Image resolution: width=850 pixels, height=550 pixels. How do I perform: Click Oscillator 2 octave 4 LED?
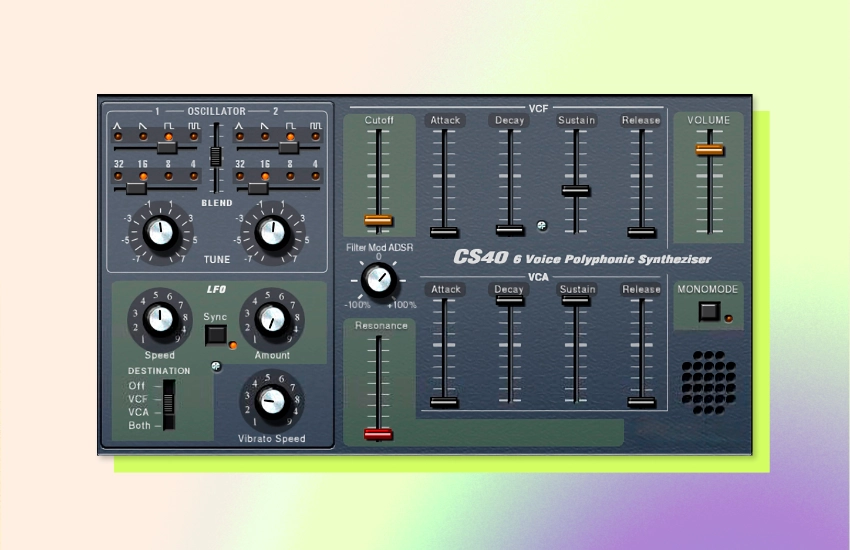pos(315,176)
